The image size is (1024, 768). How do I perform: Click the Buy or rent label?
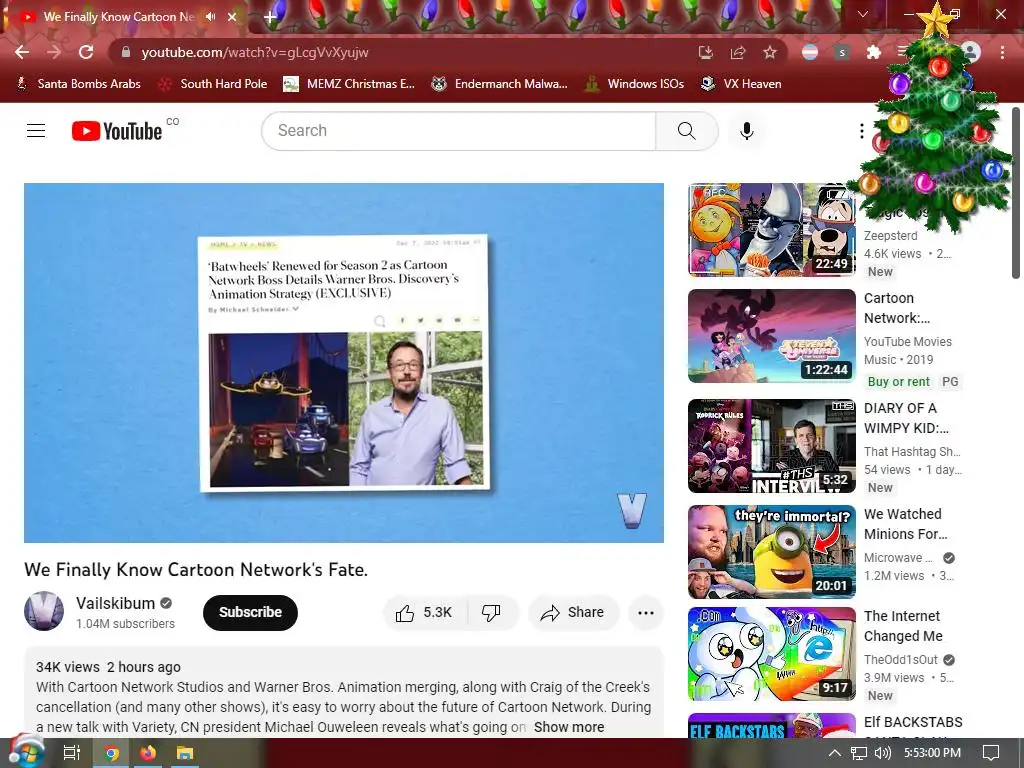(898, 381)
